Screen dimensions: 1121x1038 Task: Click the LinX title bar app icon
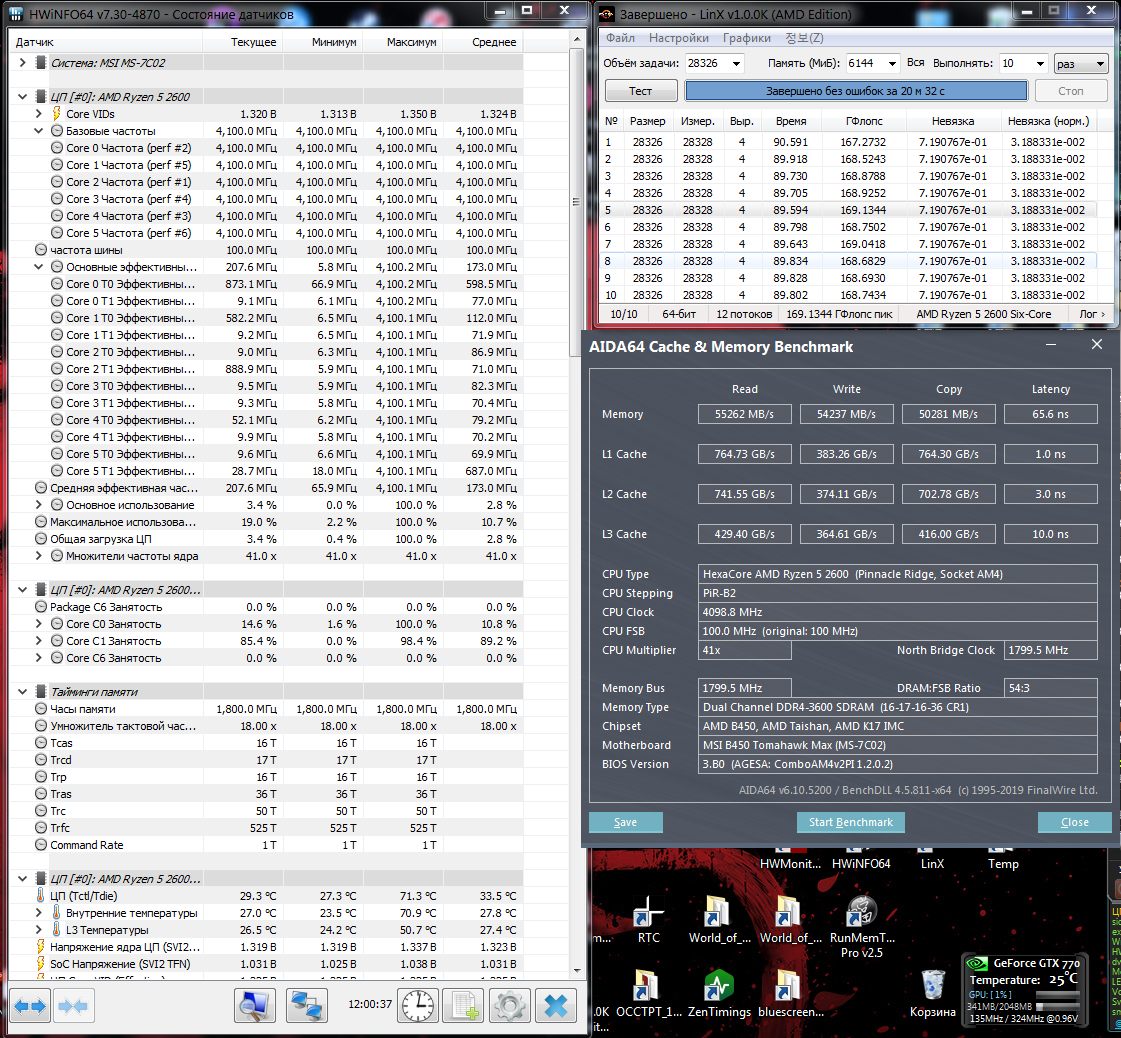(x=606, y=14)
